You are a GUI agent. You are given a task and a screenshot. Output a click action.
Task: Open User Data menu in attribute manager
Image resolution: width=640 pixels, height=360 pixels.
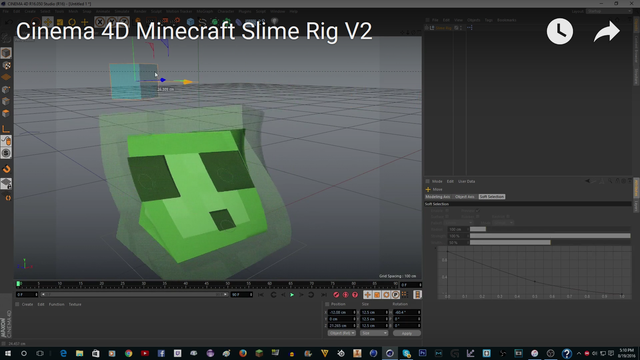466,181
